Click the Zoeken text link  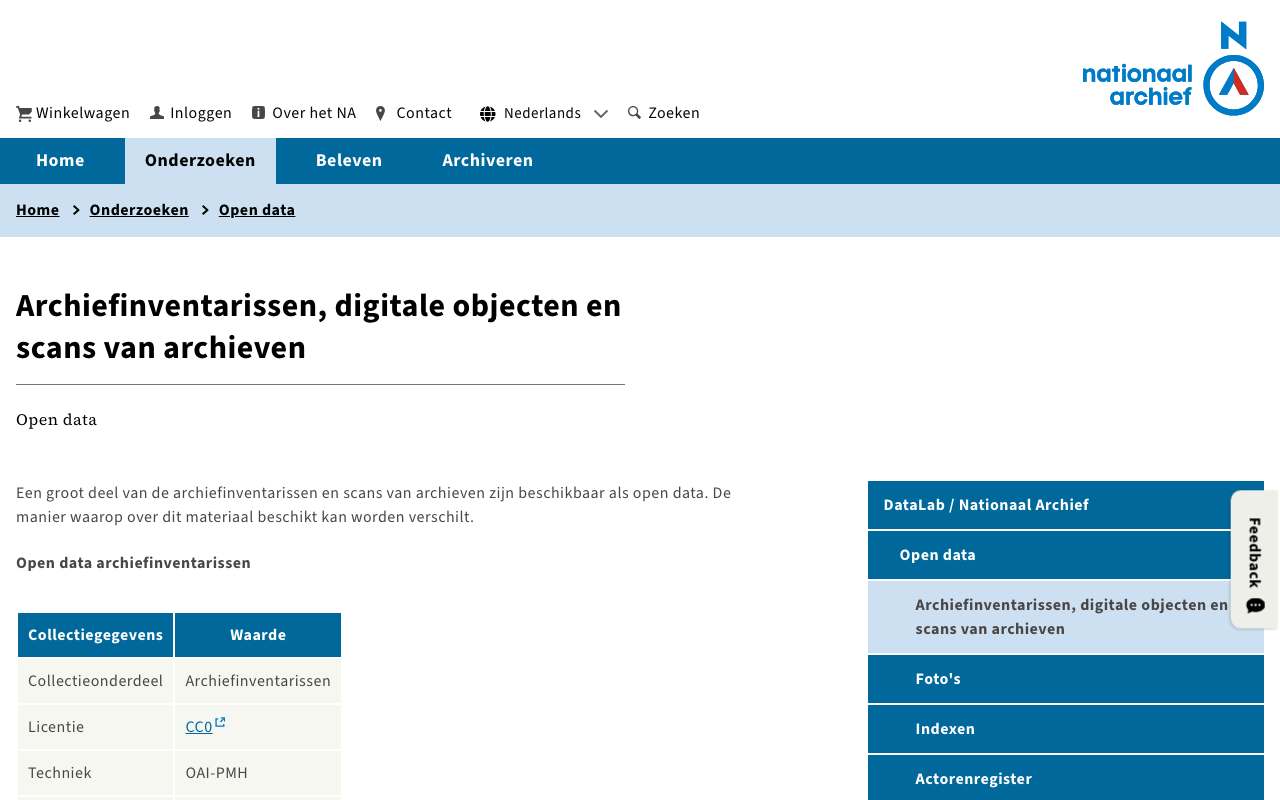pos(674,113)
